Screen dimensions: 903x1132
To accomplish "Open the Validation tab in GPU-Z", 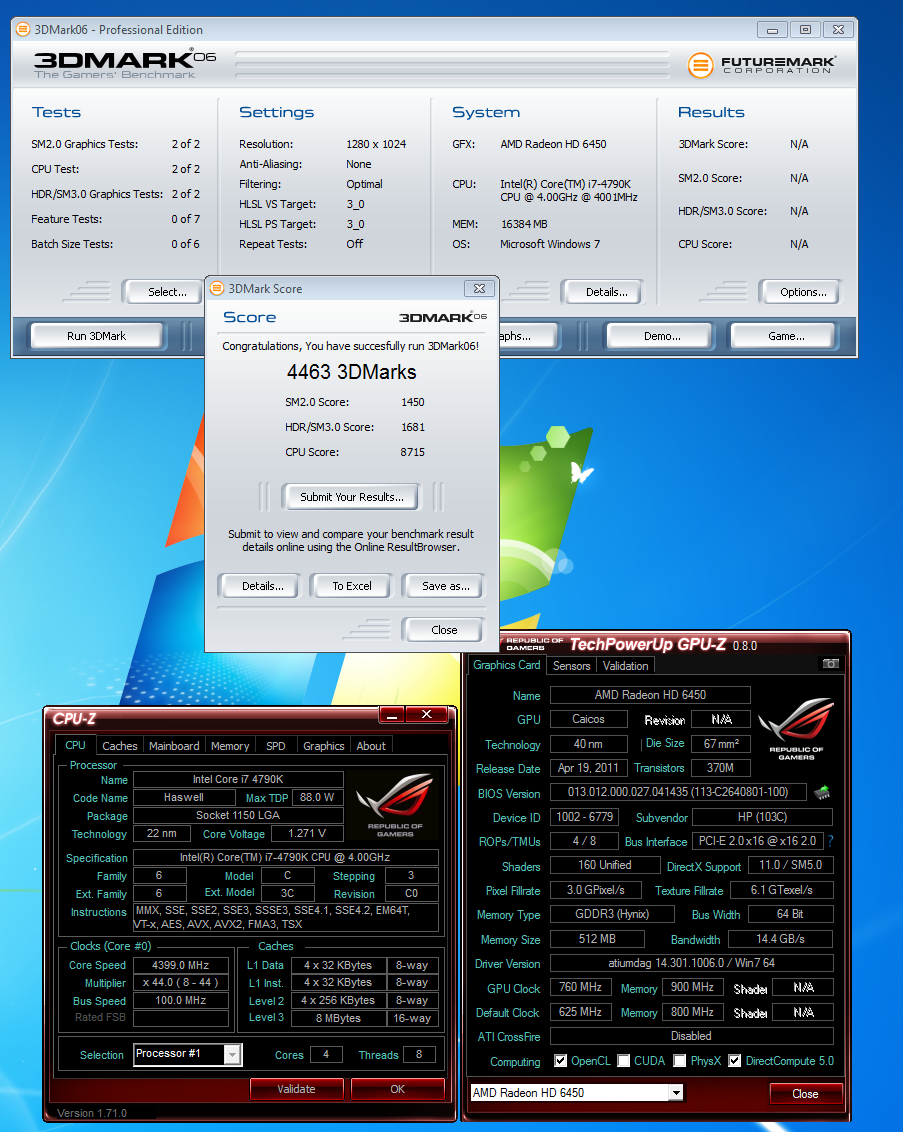I will (x=626, y=666).
